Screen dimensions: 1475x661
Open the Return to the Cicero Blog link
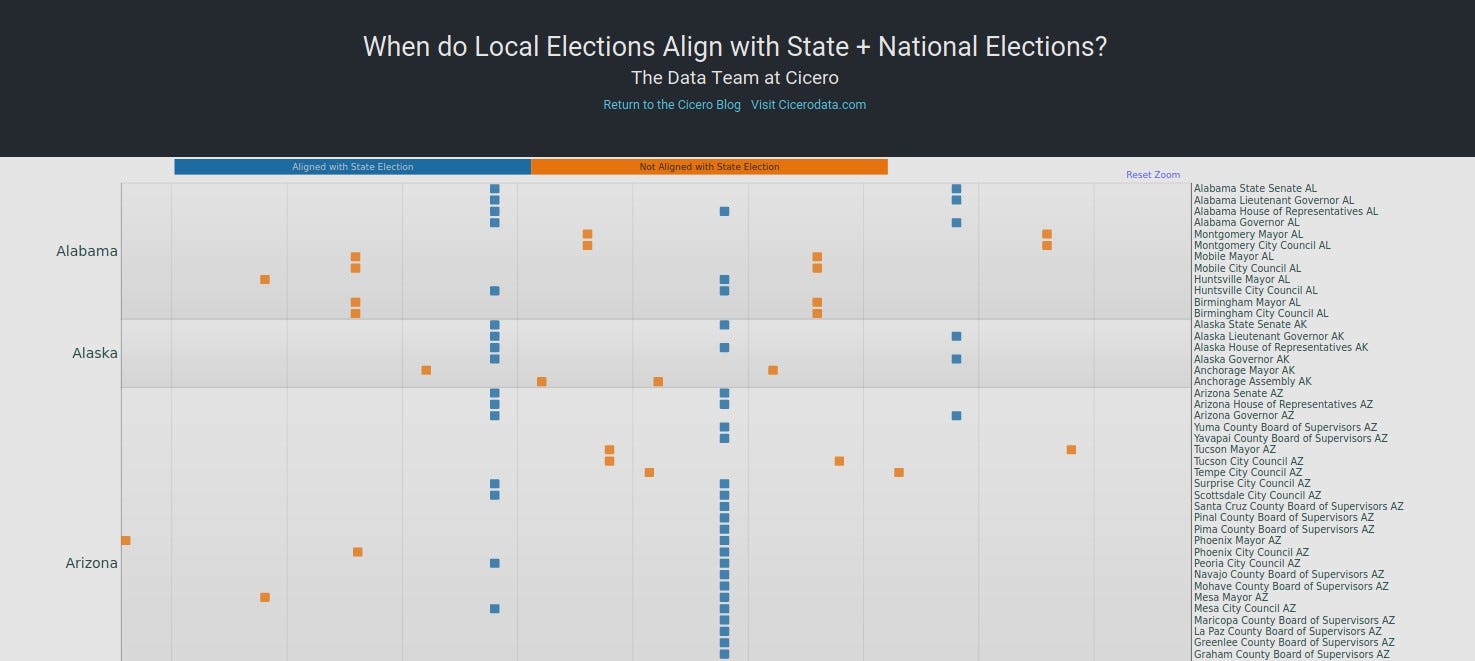[x=672, y=104]
